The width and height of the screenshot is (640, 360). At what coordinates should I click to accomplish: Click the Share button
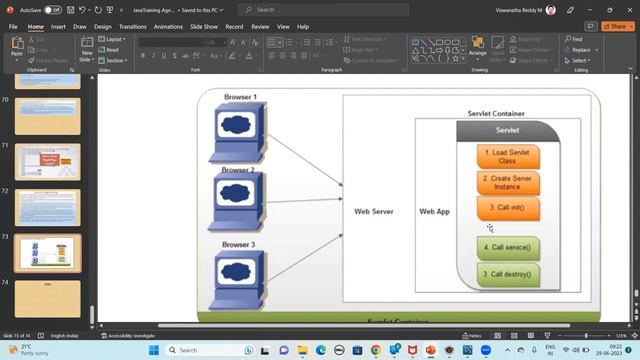[x=618, y=27]
